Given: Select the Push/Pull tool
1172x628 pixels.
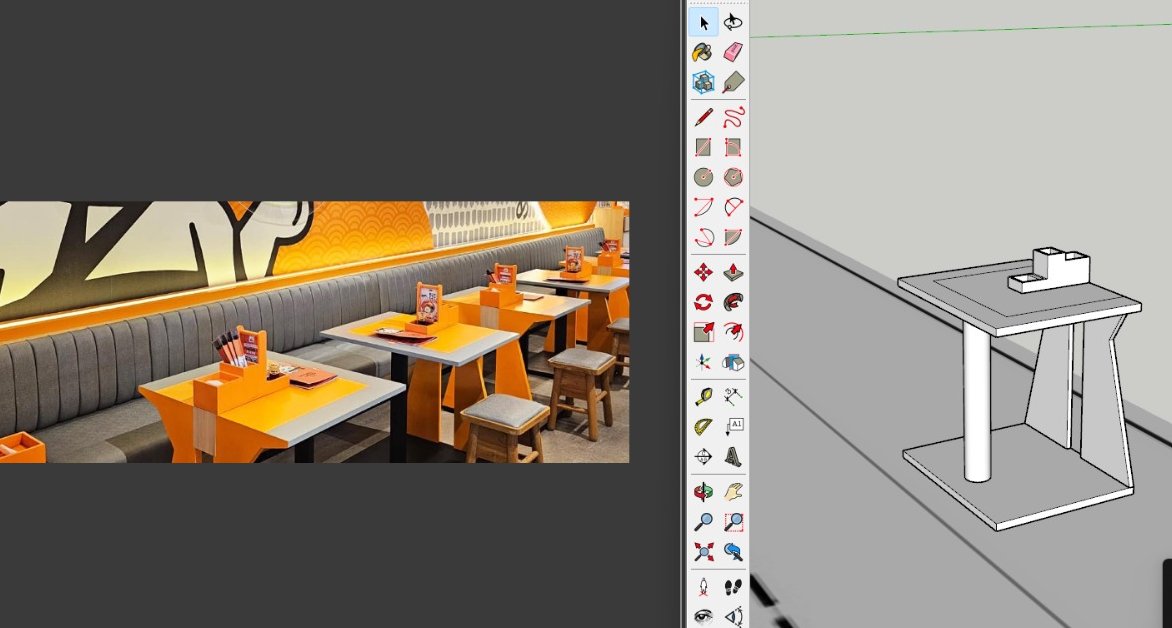Looking at the screenshot, I should [733, 271].
